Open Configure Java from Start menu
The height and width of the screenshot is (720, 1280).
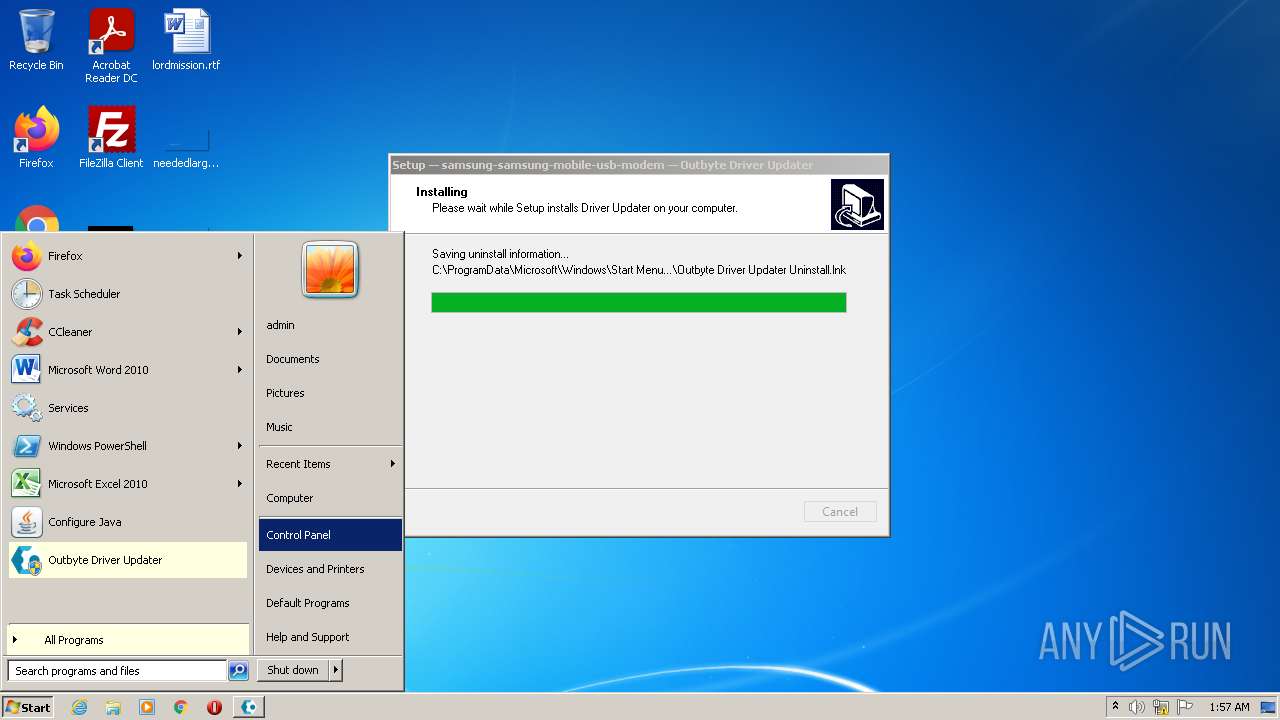[x=127, y=522]
